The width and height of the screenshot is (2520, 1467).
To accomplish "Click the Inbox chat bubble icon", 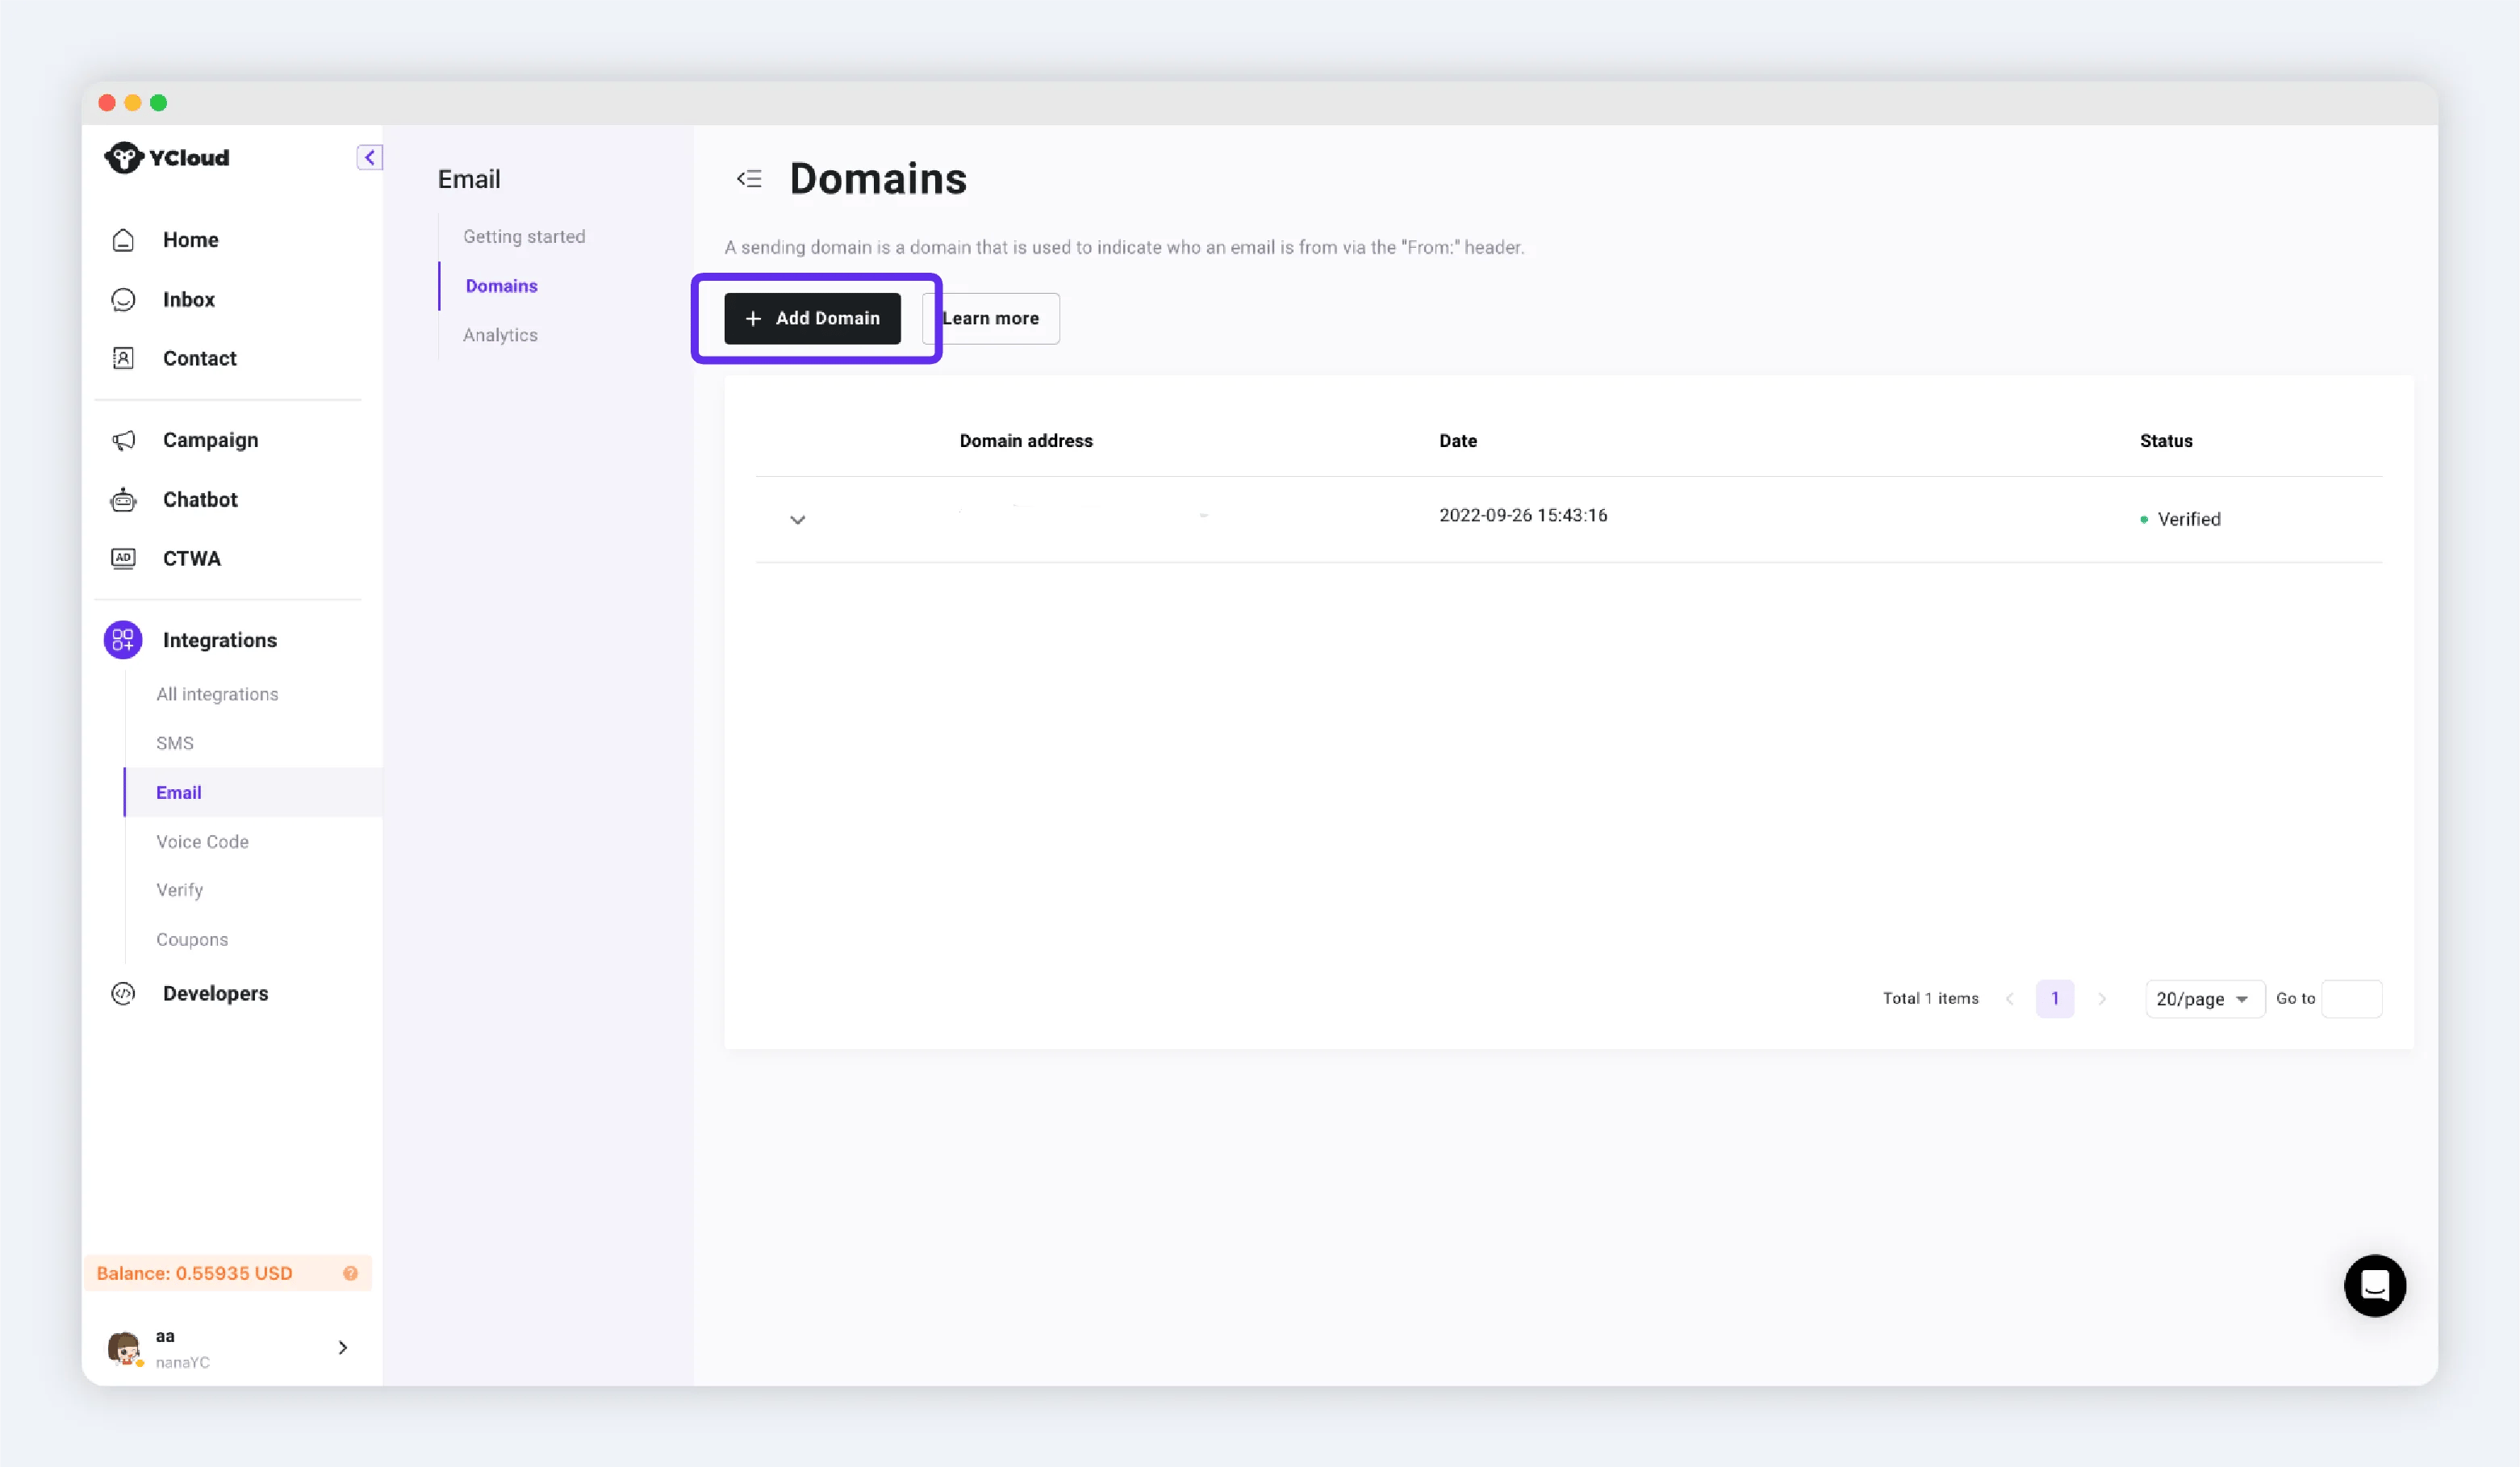I will tap(123, 299).
